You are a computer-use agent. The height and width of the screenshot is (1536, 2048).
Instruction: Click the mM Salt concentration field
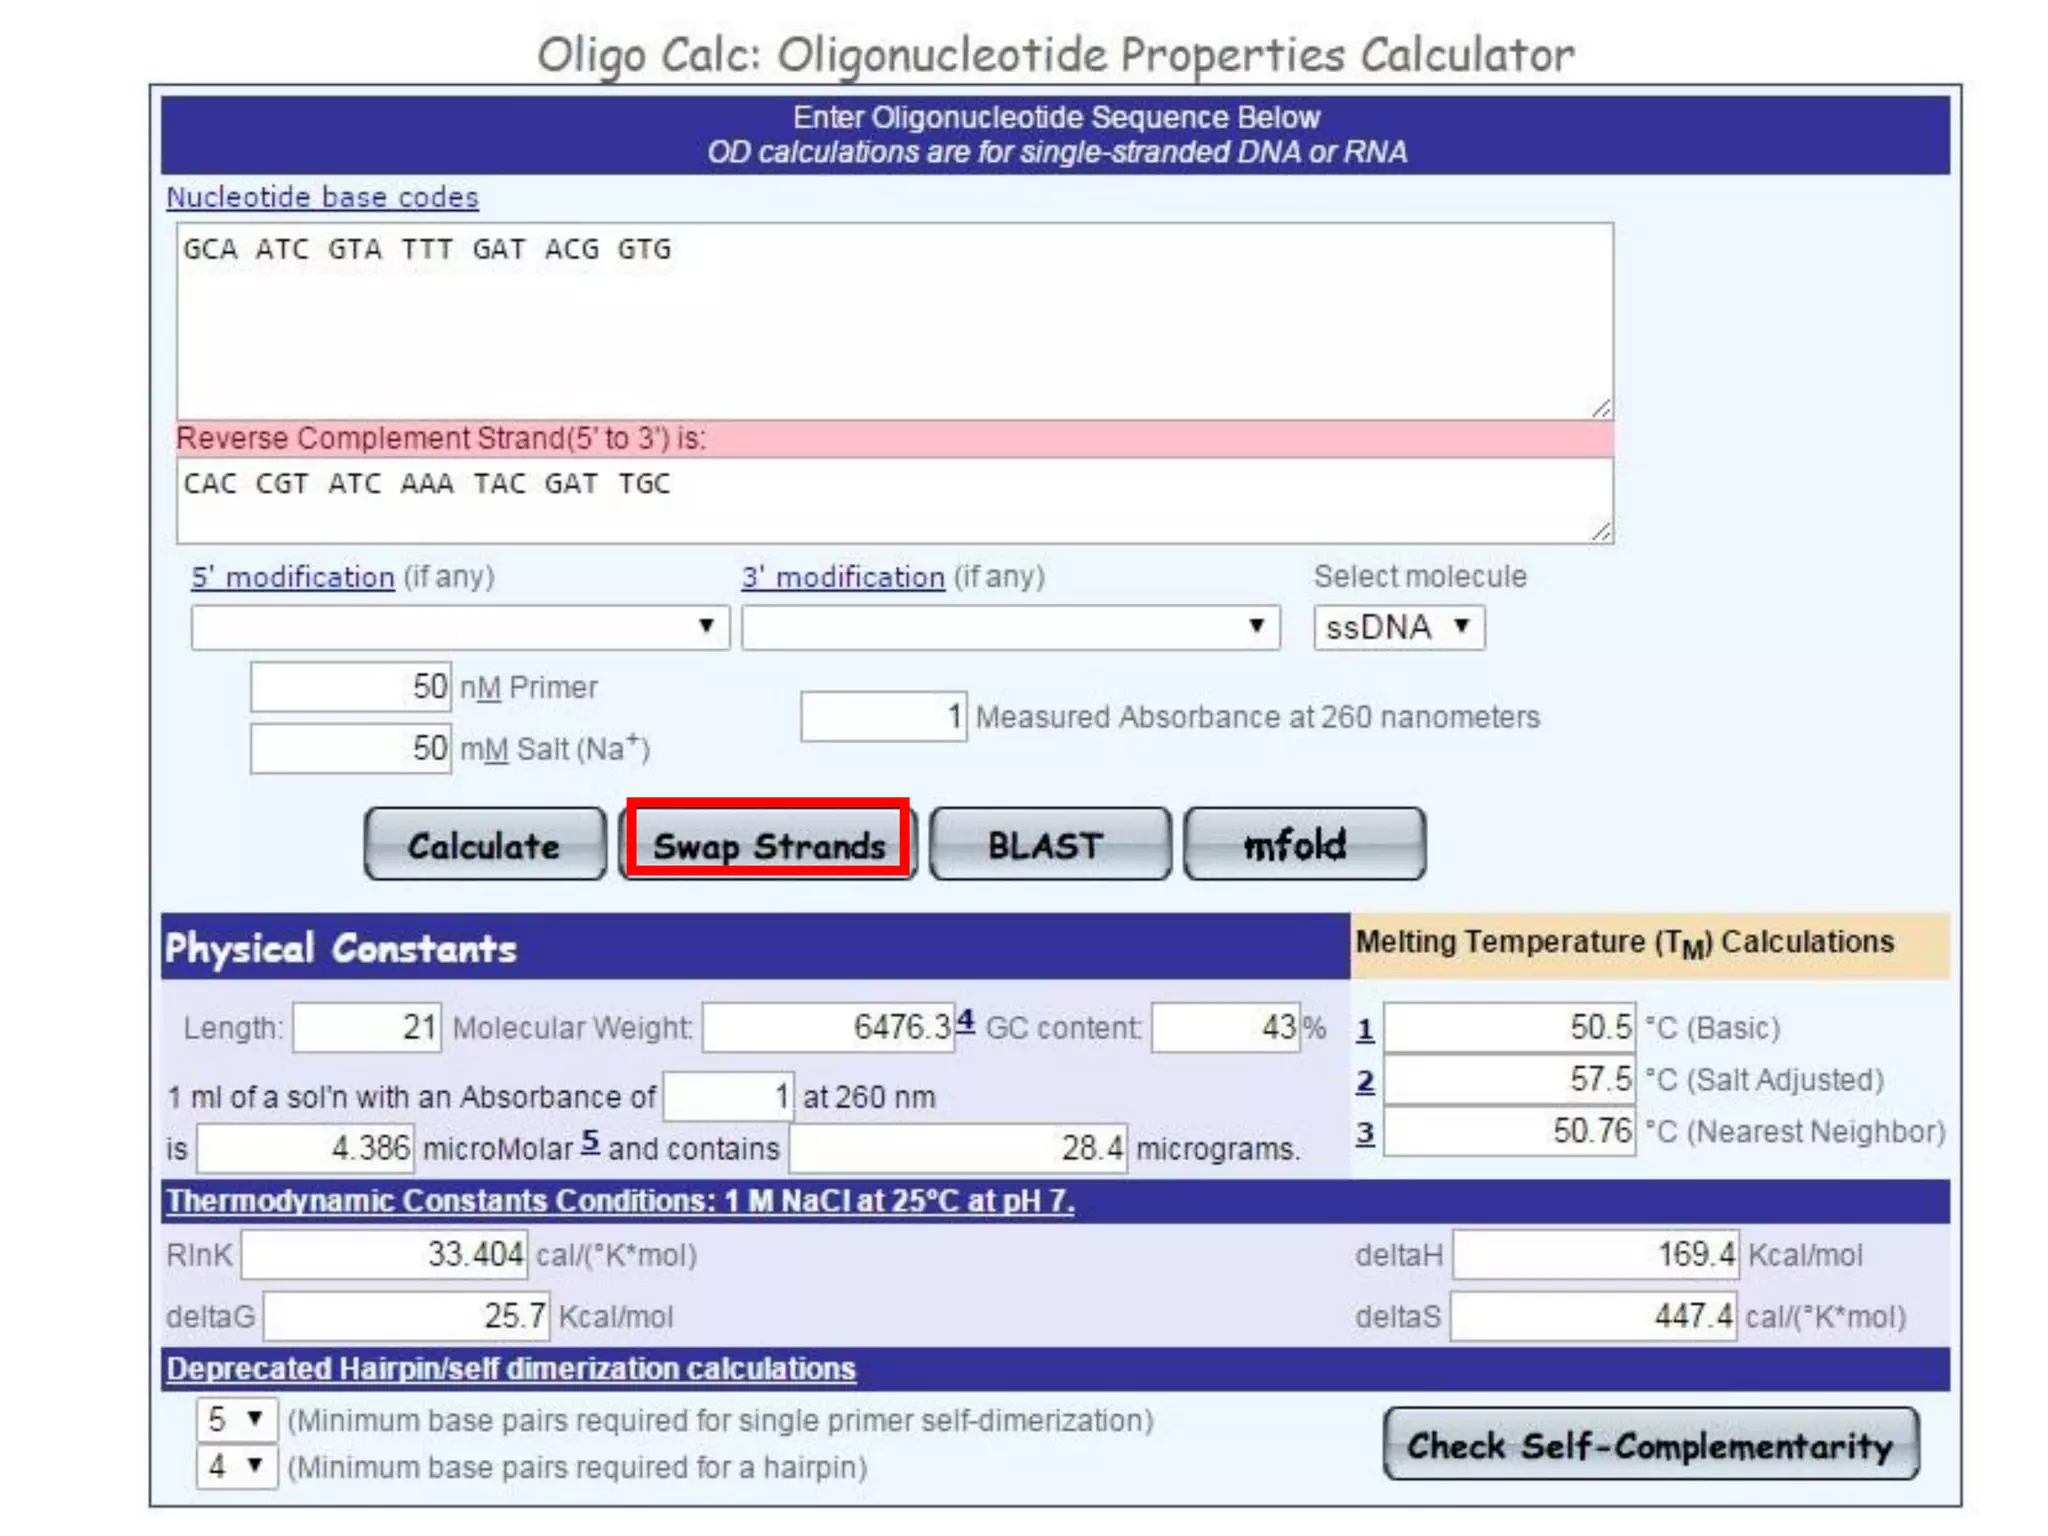click(x=350, y=748)
